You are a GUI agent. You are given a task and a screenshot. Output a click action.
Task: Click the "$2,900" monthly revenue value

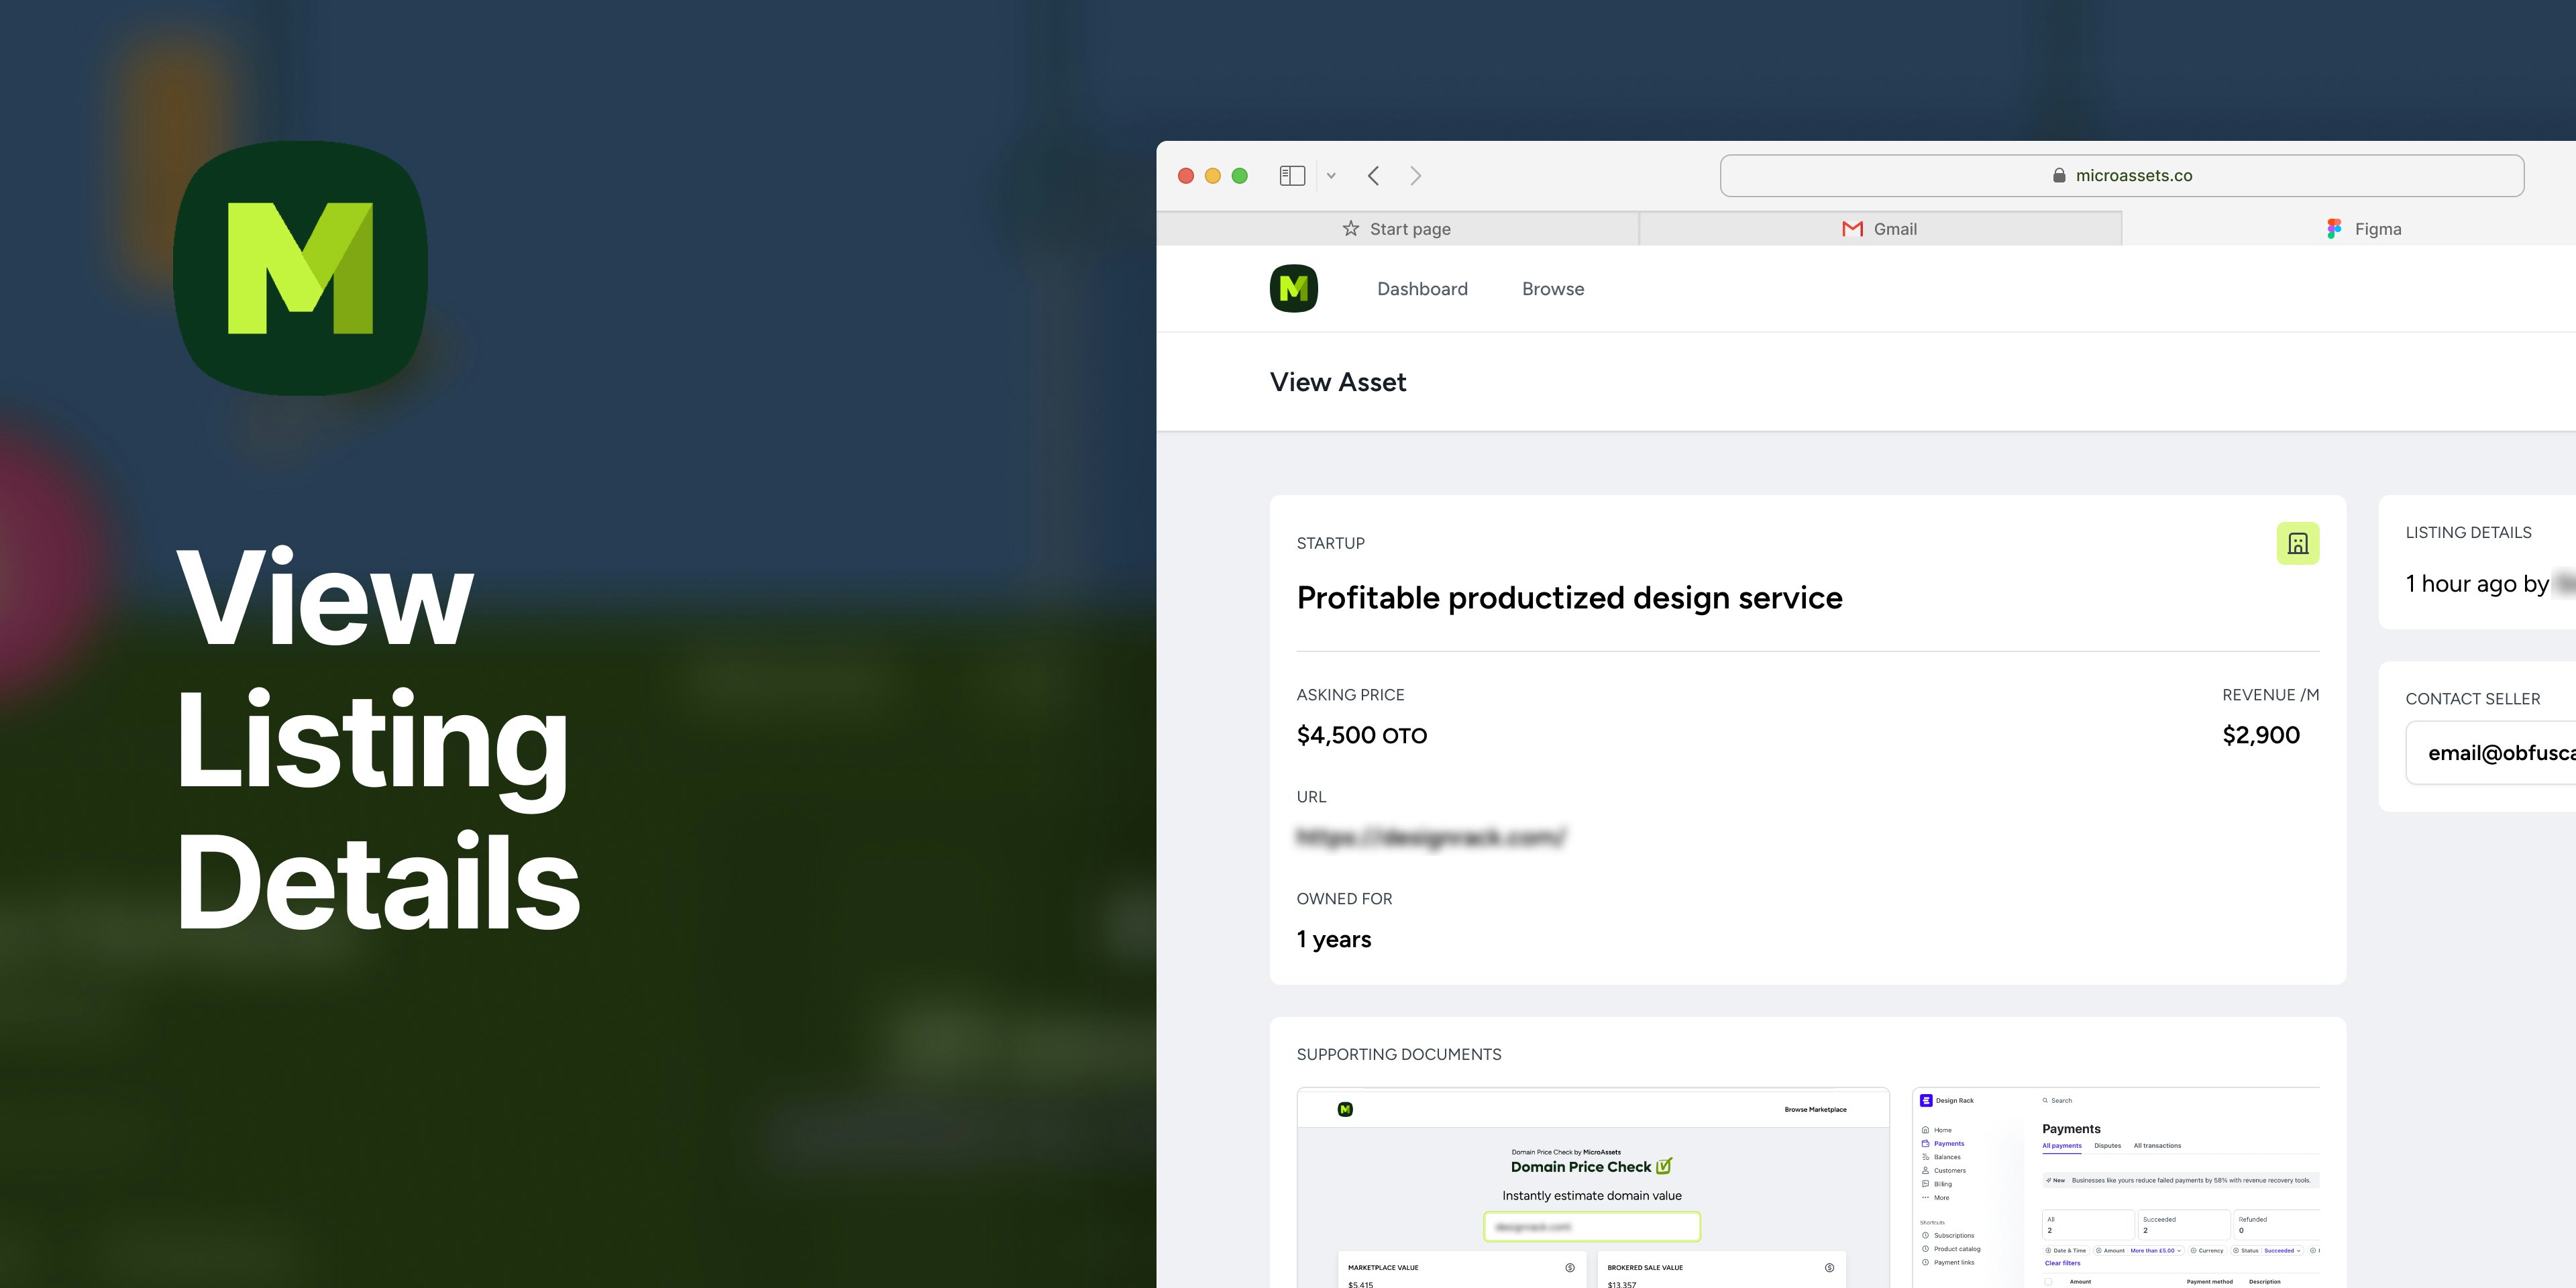2261,735
